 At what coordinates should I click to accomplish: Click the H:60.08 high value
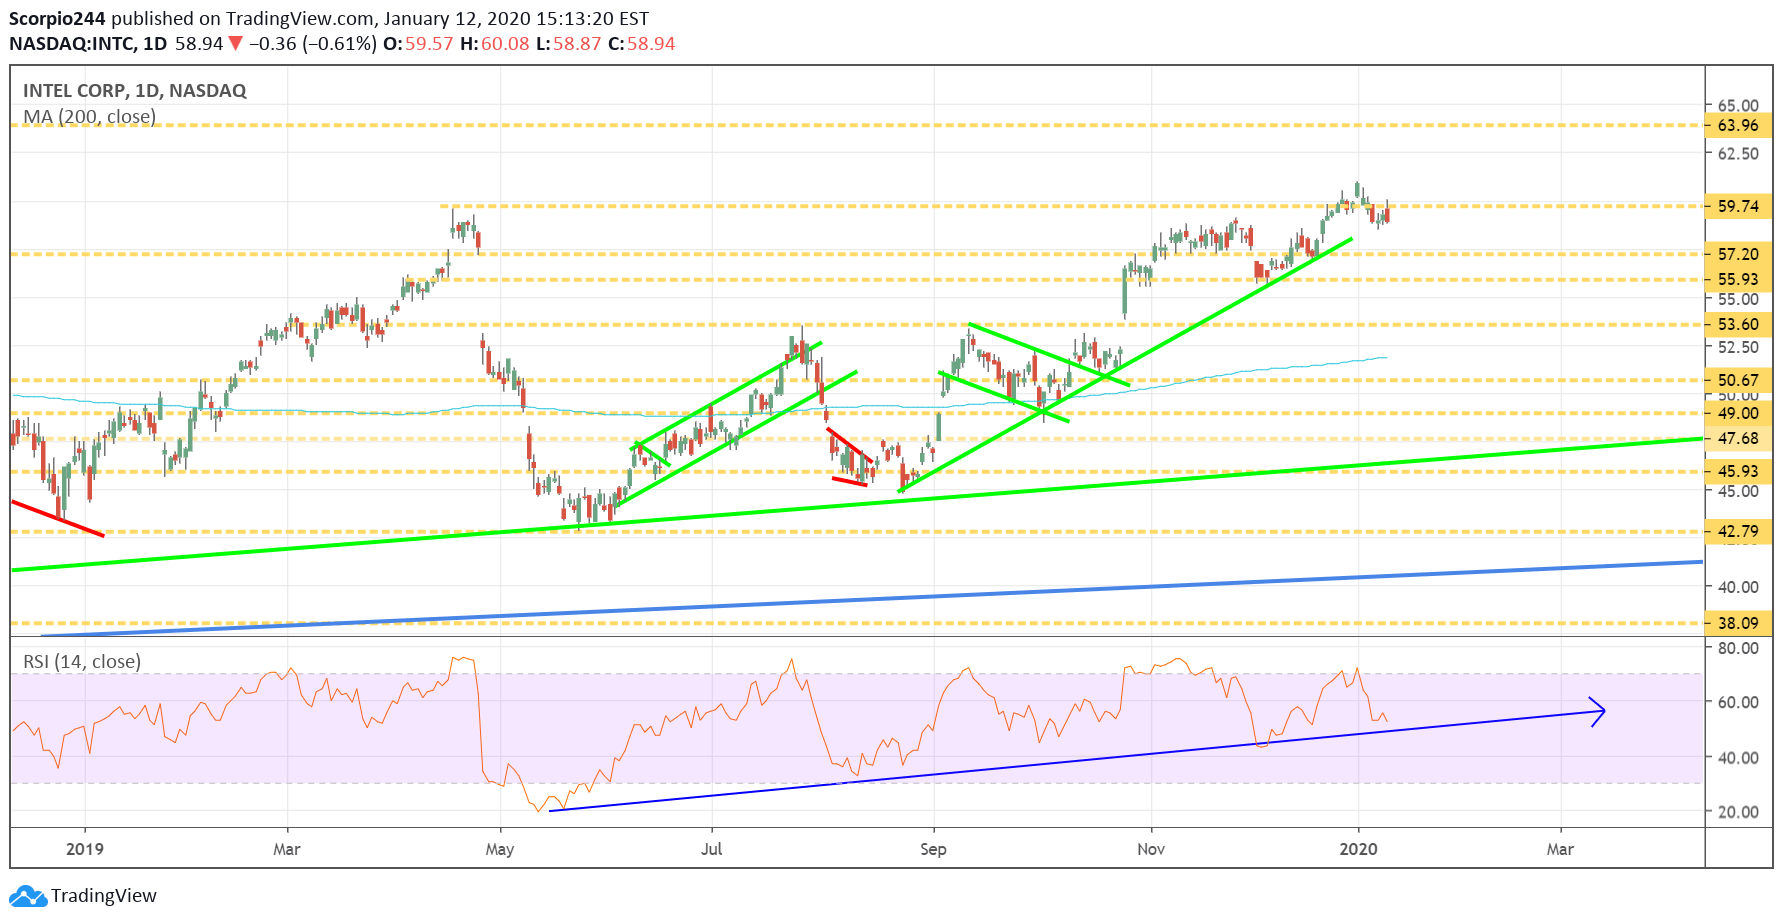[494, 44]
